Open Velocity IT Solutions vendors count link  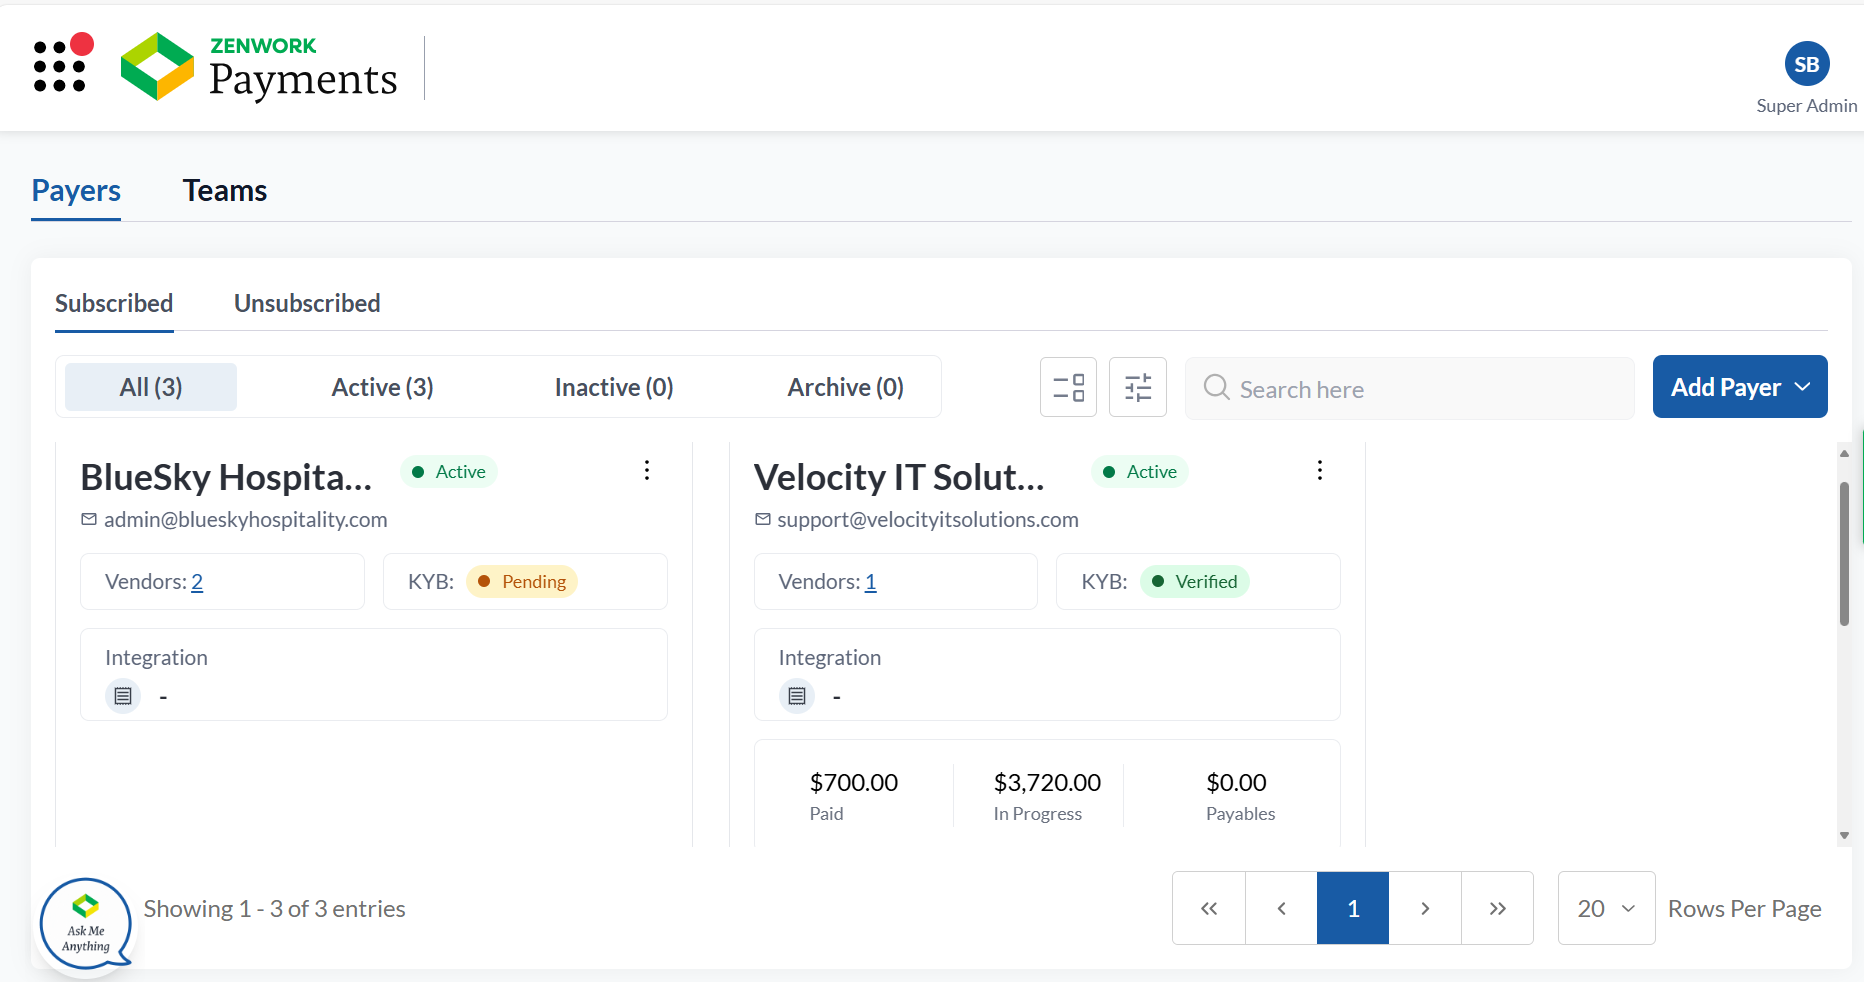pyautogui.click(x=870, y=582)
